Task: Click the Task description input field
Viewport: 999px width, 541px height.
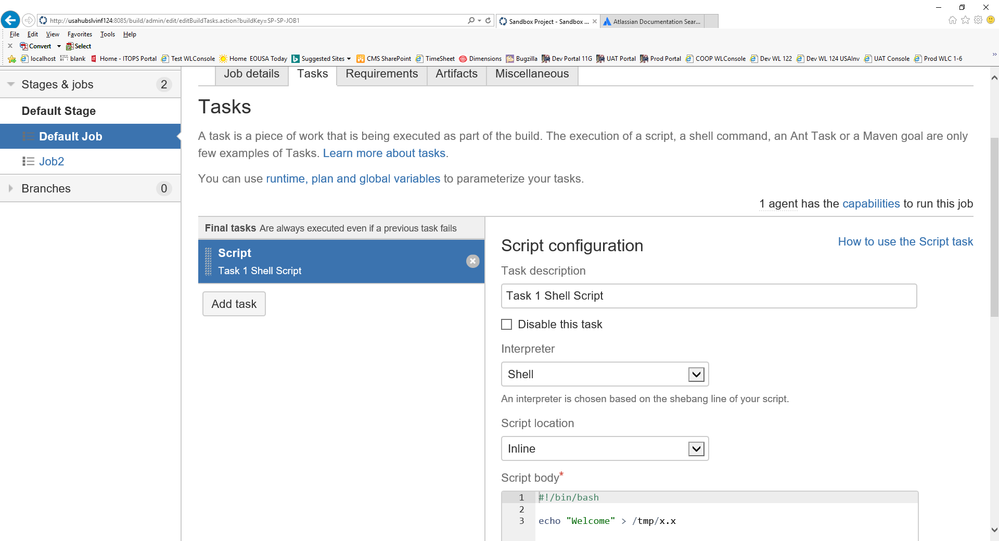Action: click(709, 296)
